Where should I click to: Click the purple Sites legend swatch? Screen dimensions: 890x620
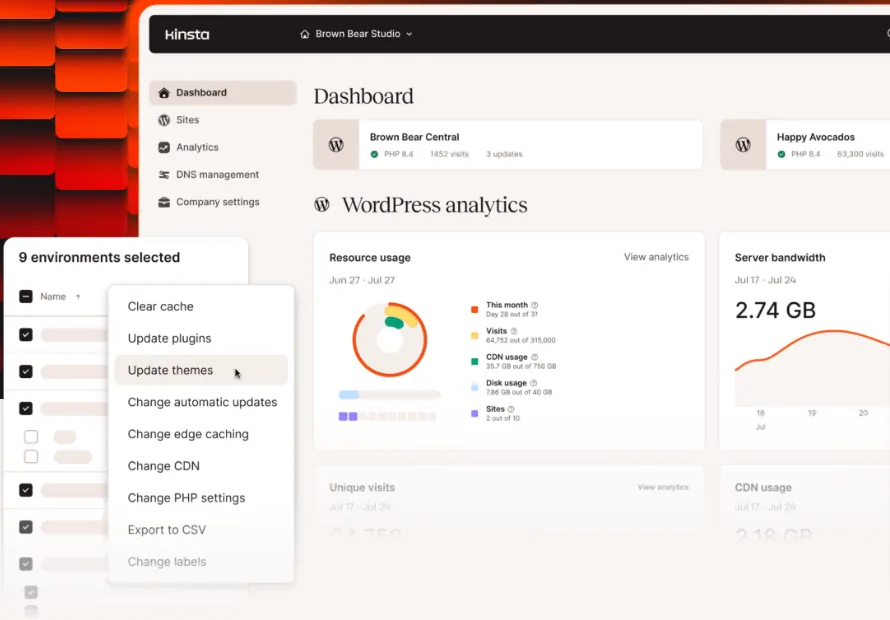[x=475, y=413]
